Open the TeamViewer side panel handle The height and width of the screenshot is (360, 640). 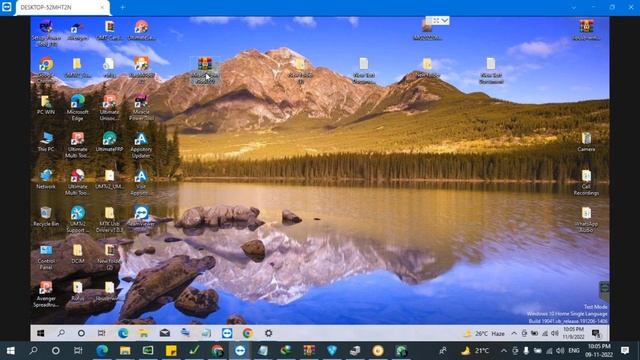(604, 289)
